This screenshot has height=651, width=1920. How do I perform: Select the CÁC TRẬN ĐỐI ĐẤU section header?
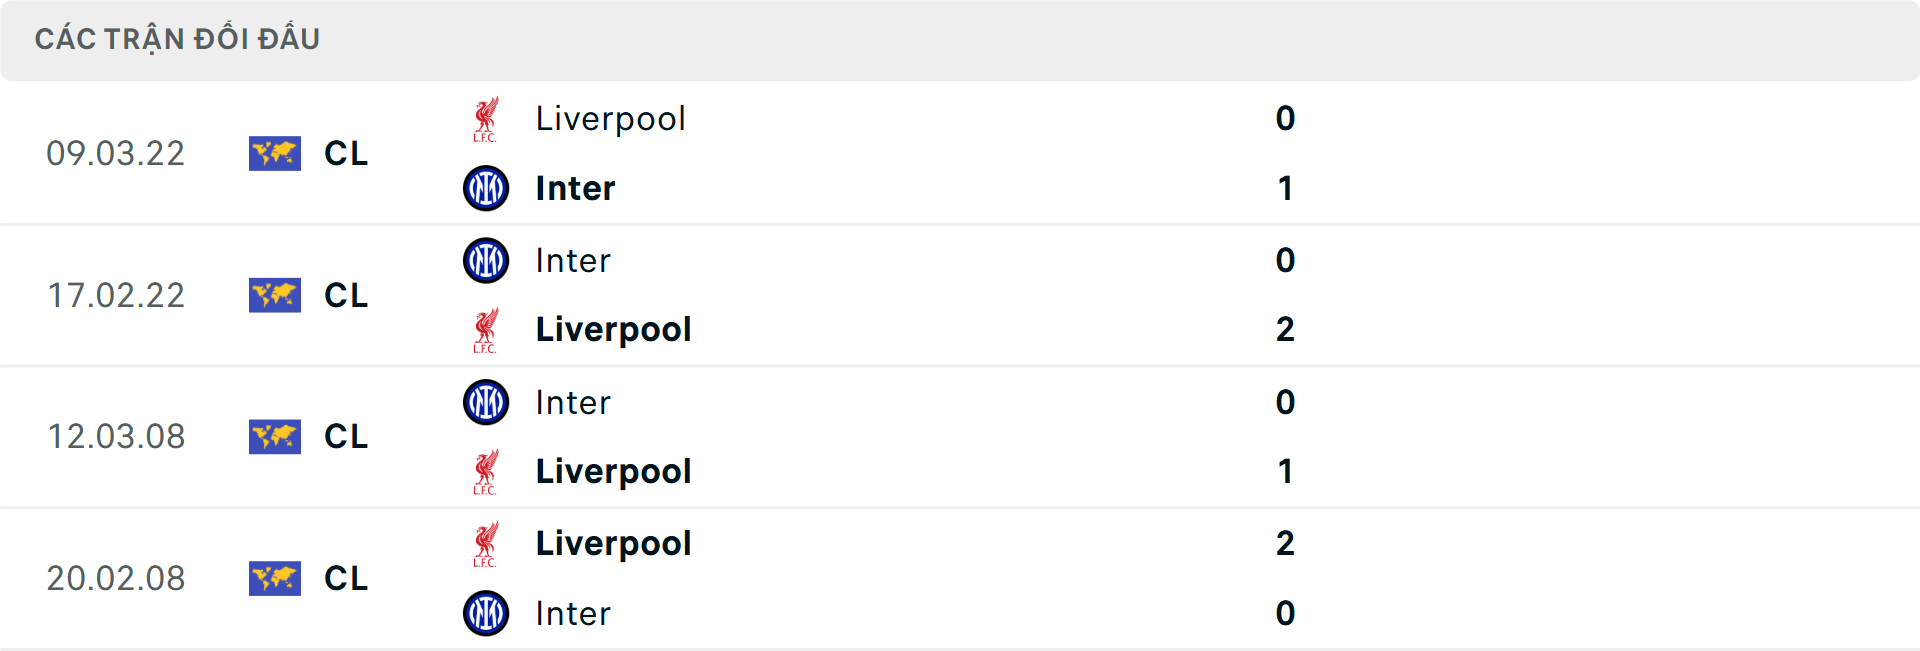178,38
